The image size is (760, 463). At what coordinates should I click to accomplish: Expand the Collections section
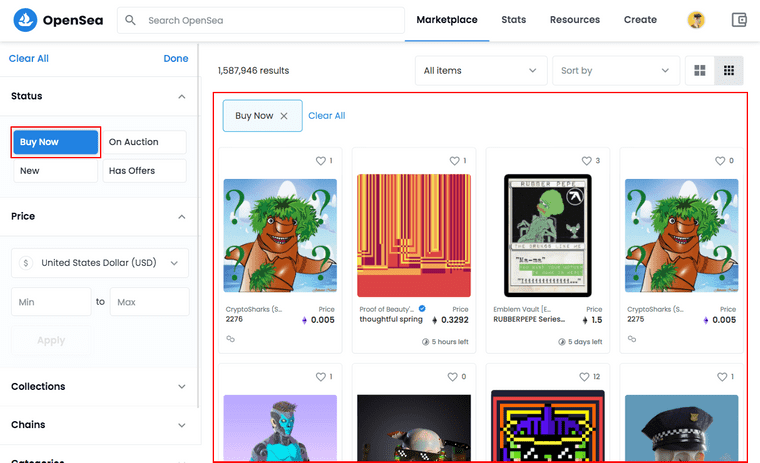(182, 386)
